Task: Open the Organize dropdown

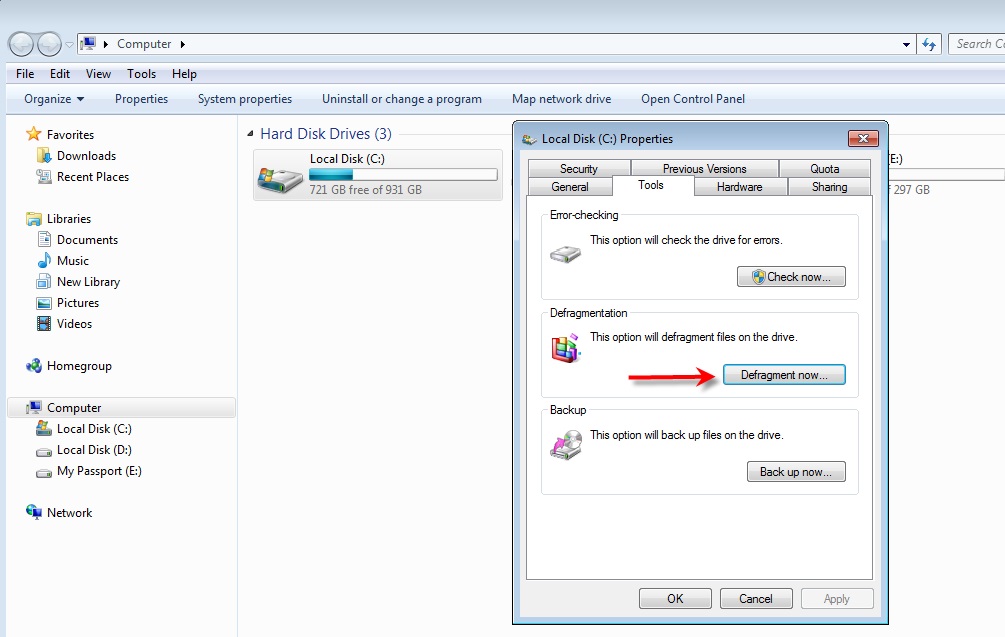Action: click(x=54, y=99)
